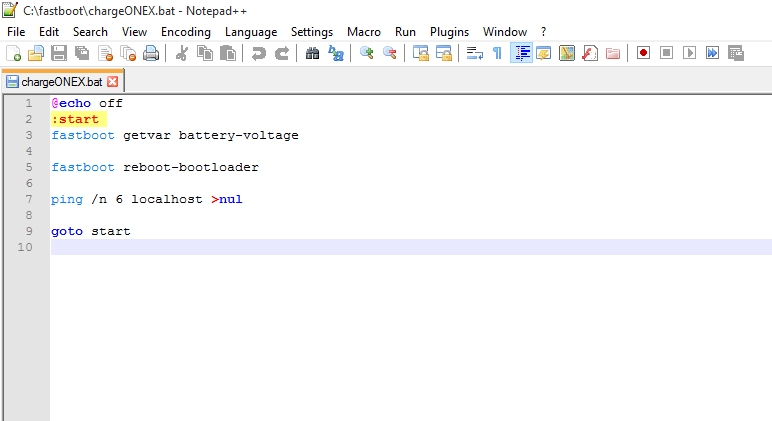The image size is (772, 421).
Task: Open the ? help menu
Action: point(544,32)
